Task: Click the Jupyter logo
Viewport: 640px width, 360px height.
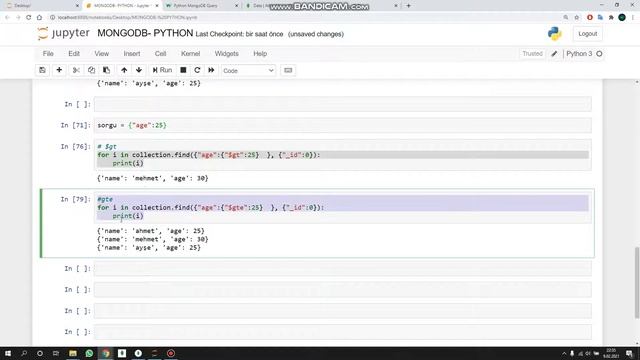Action: point(63,33)
